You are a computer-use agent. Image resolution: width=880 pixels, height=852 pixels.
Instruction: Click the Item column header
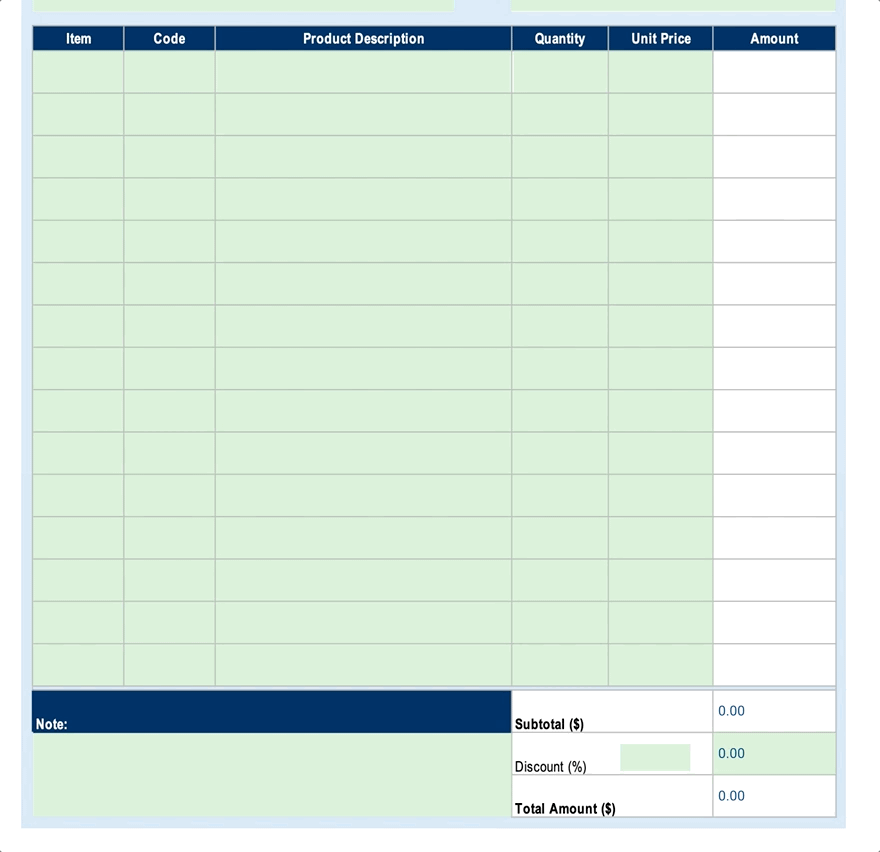77,38
